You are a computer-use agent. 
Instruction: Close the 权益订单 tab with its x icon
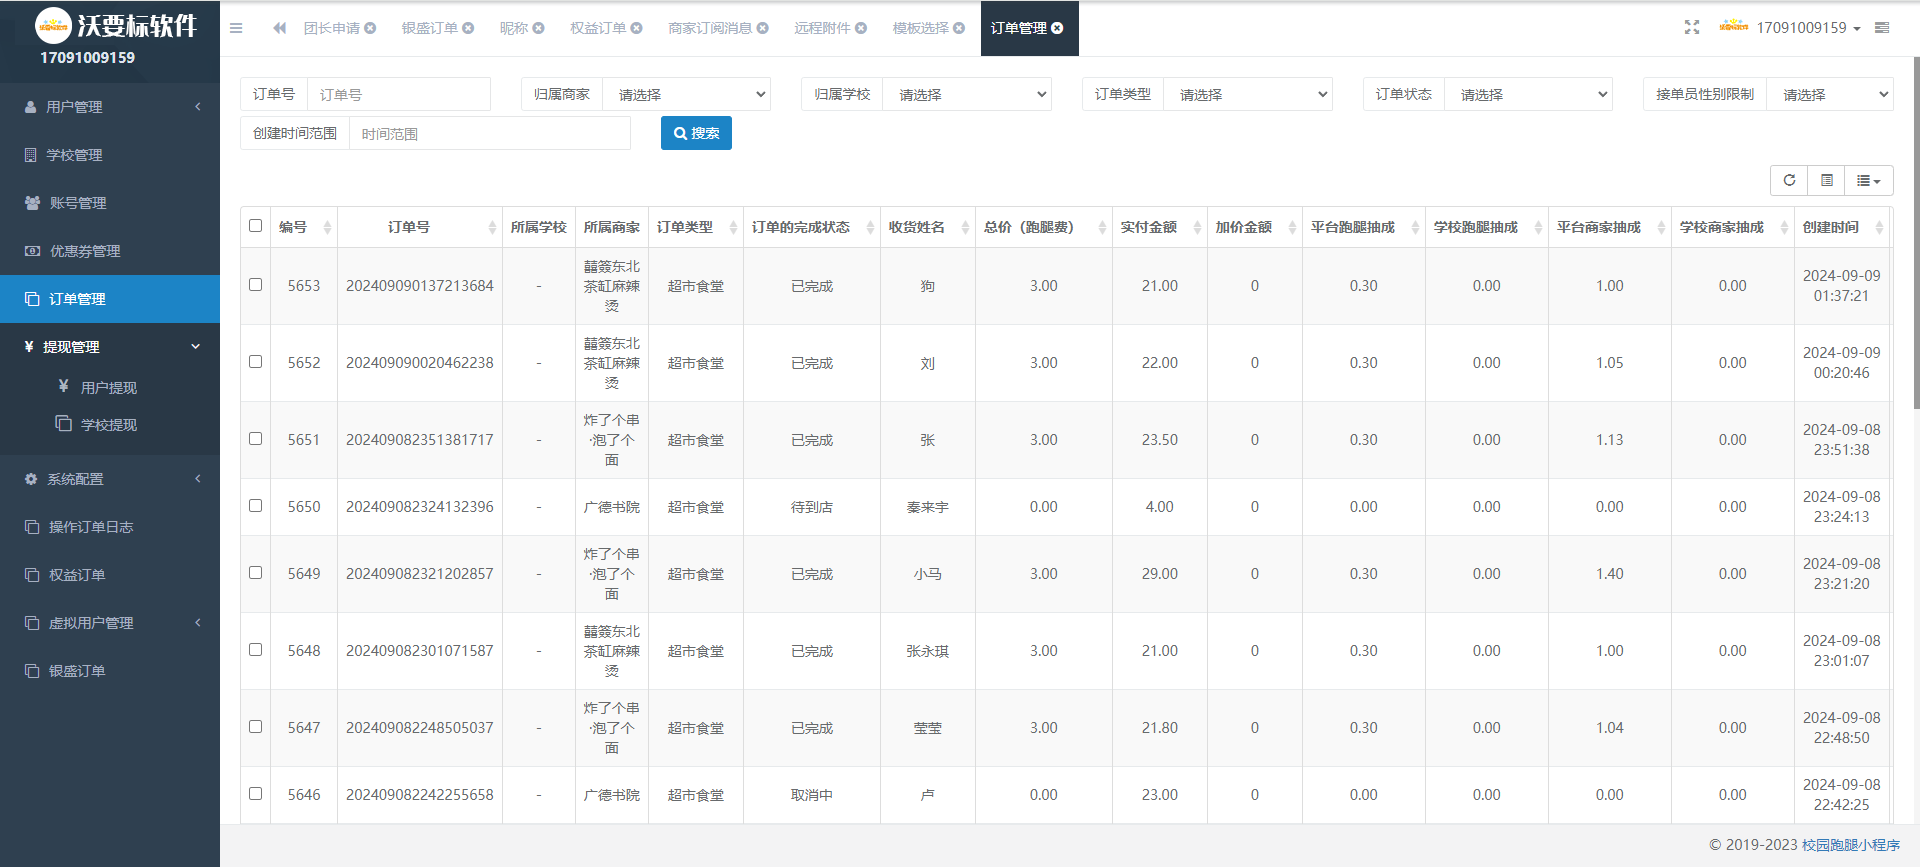point(636,28)
